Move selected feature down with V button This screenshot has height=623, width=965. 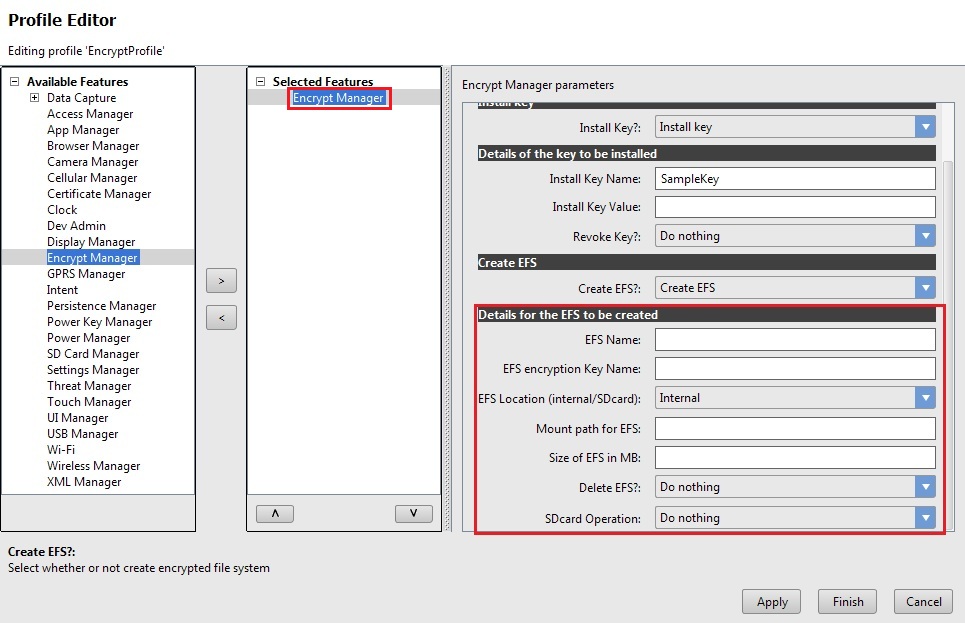point(413,513)
